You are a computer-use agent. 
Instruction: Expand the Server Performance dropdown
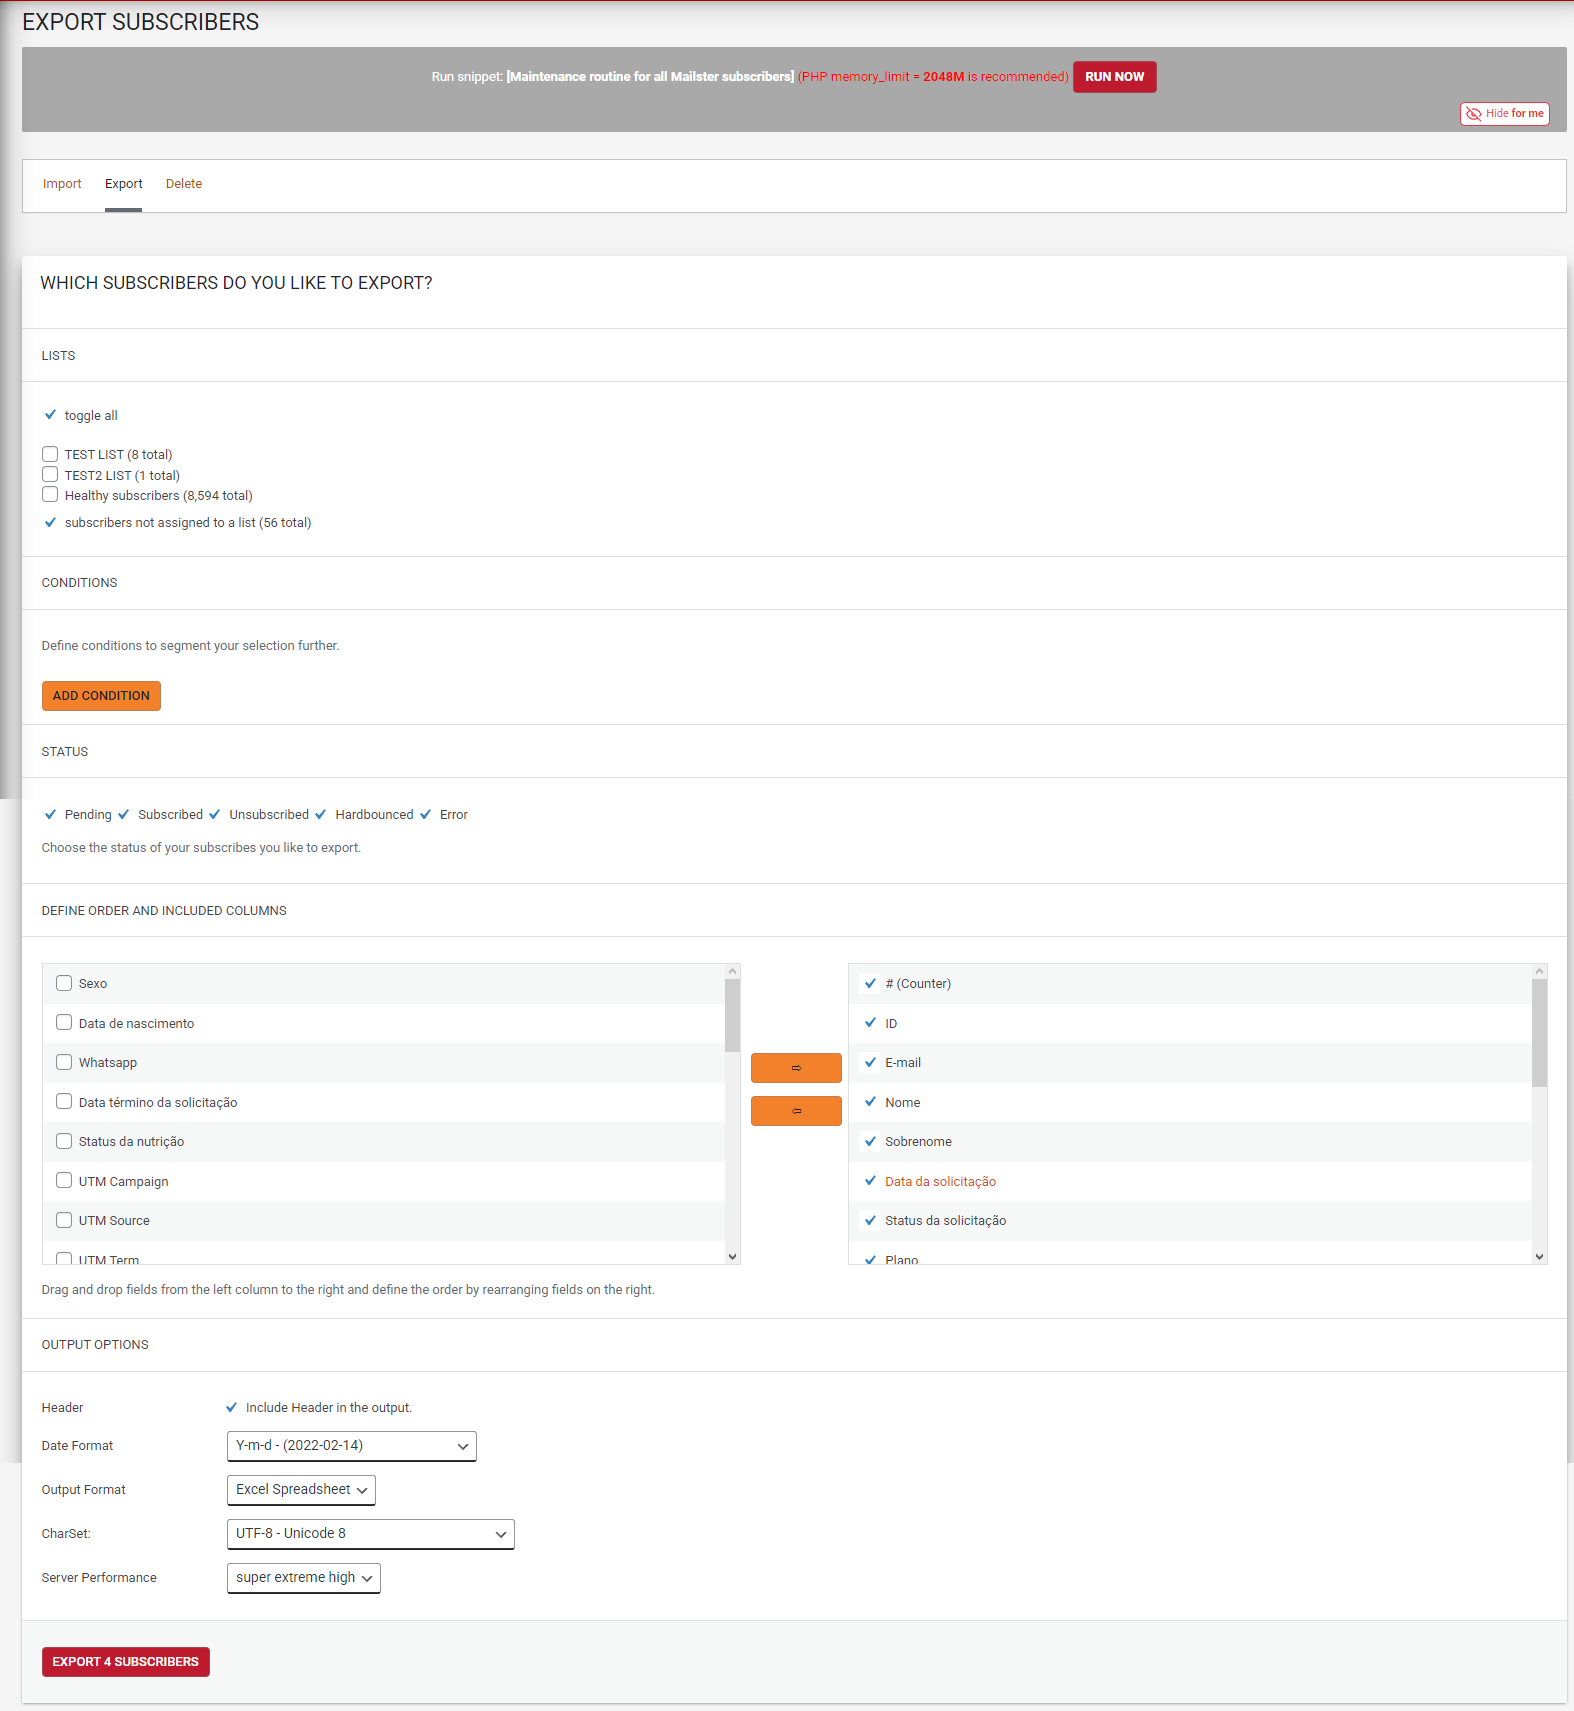pos(304,1578)
